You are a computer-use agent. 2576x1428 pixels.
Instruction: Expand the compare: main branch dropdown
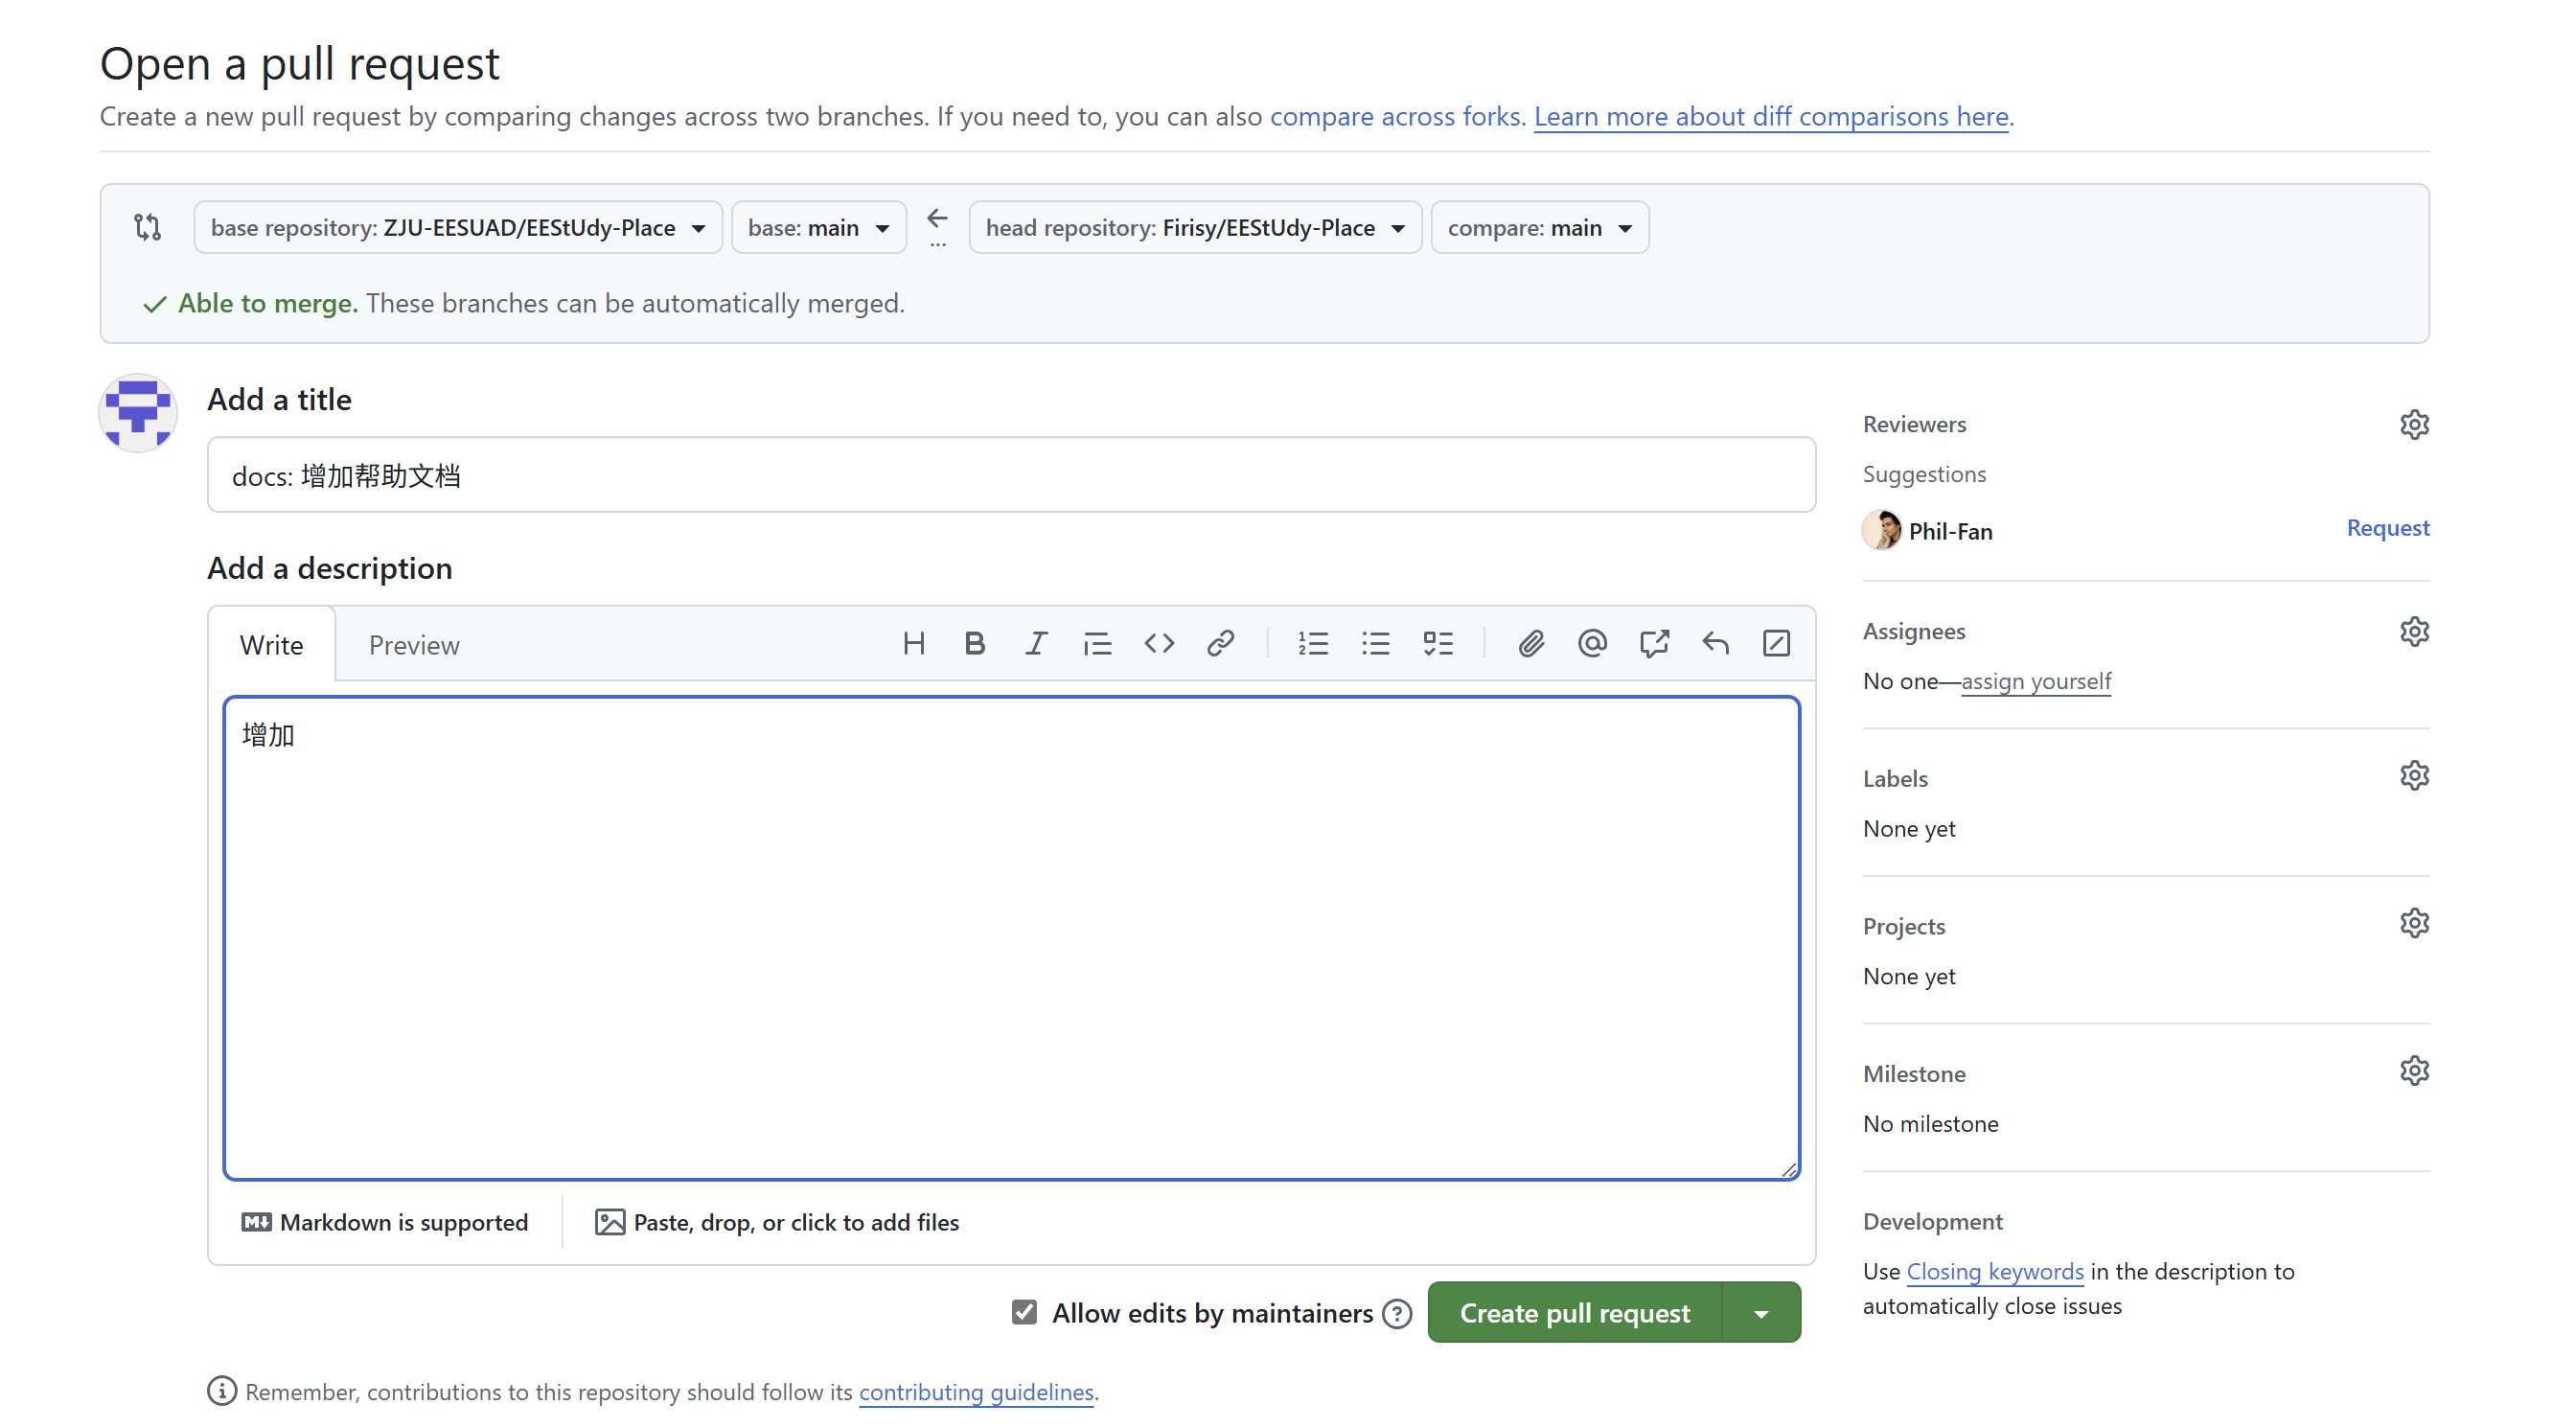coord(1539,228)
